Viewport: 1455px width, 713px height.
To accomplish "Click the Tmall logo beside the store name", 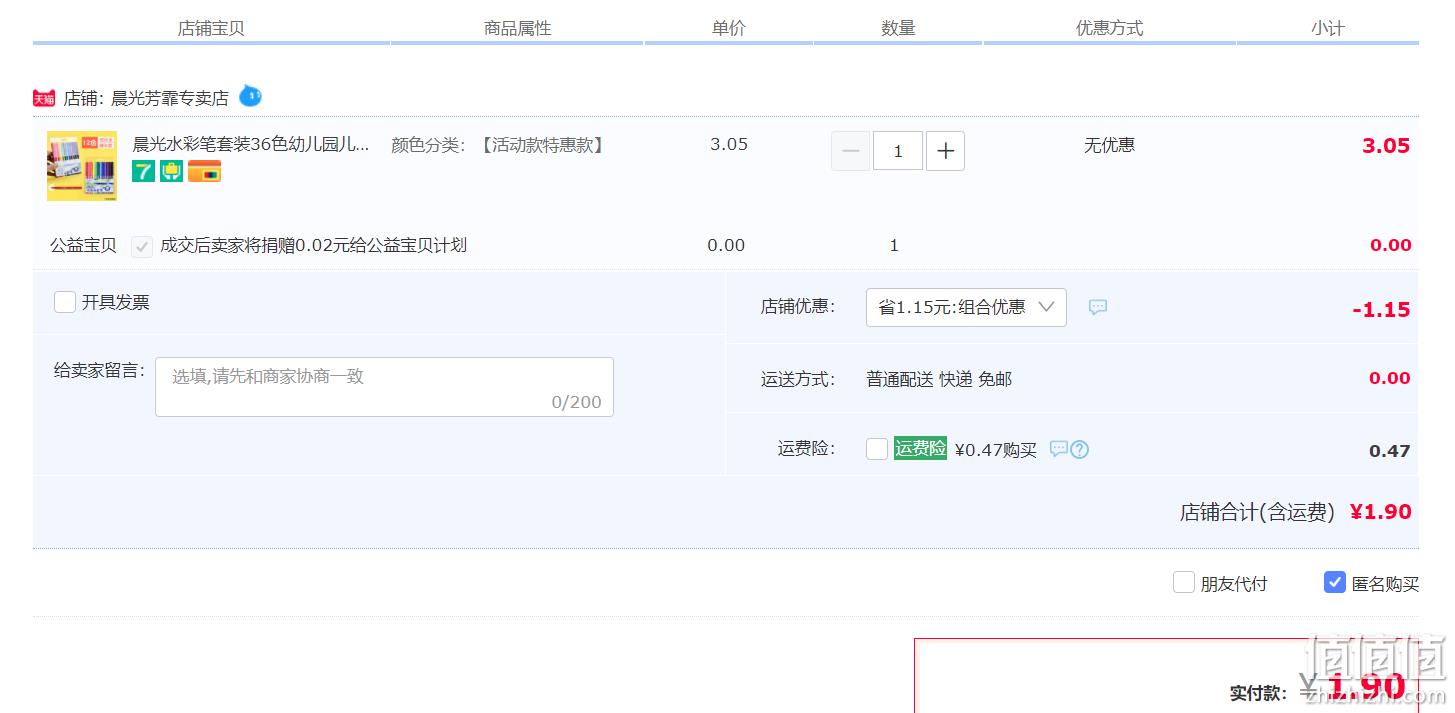I will pos(44,98).
